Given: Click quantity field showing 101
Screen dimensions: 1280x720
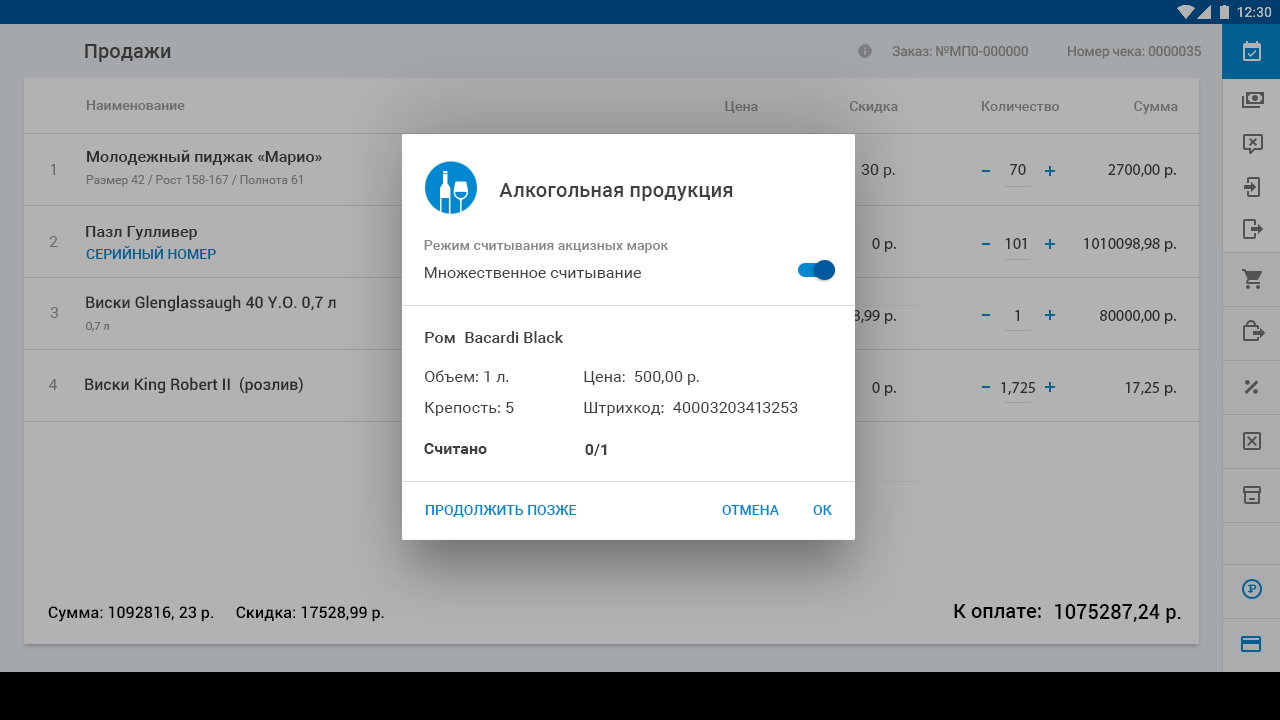Looking at the screenshot, I should [1017, 244].
